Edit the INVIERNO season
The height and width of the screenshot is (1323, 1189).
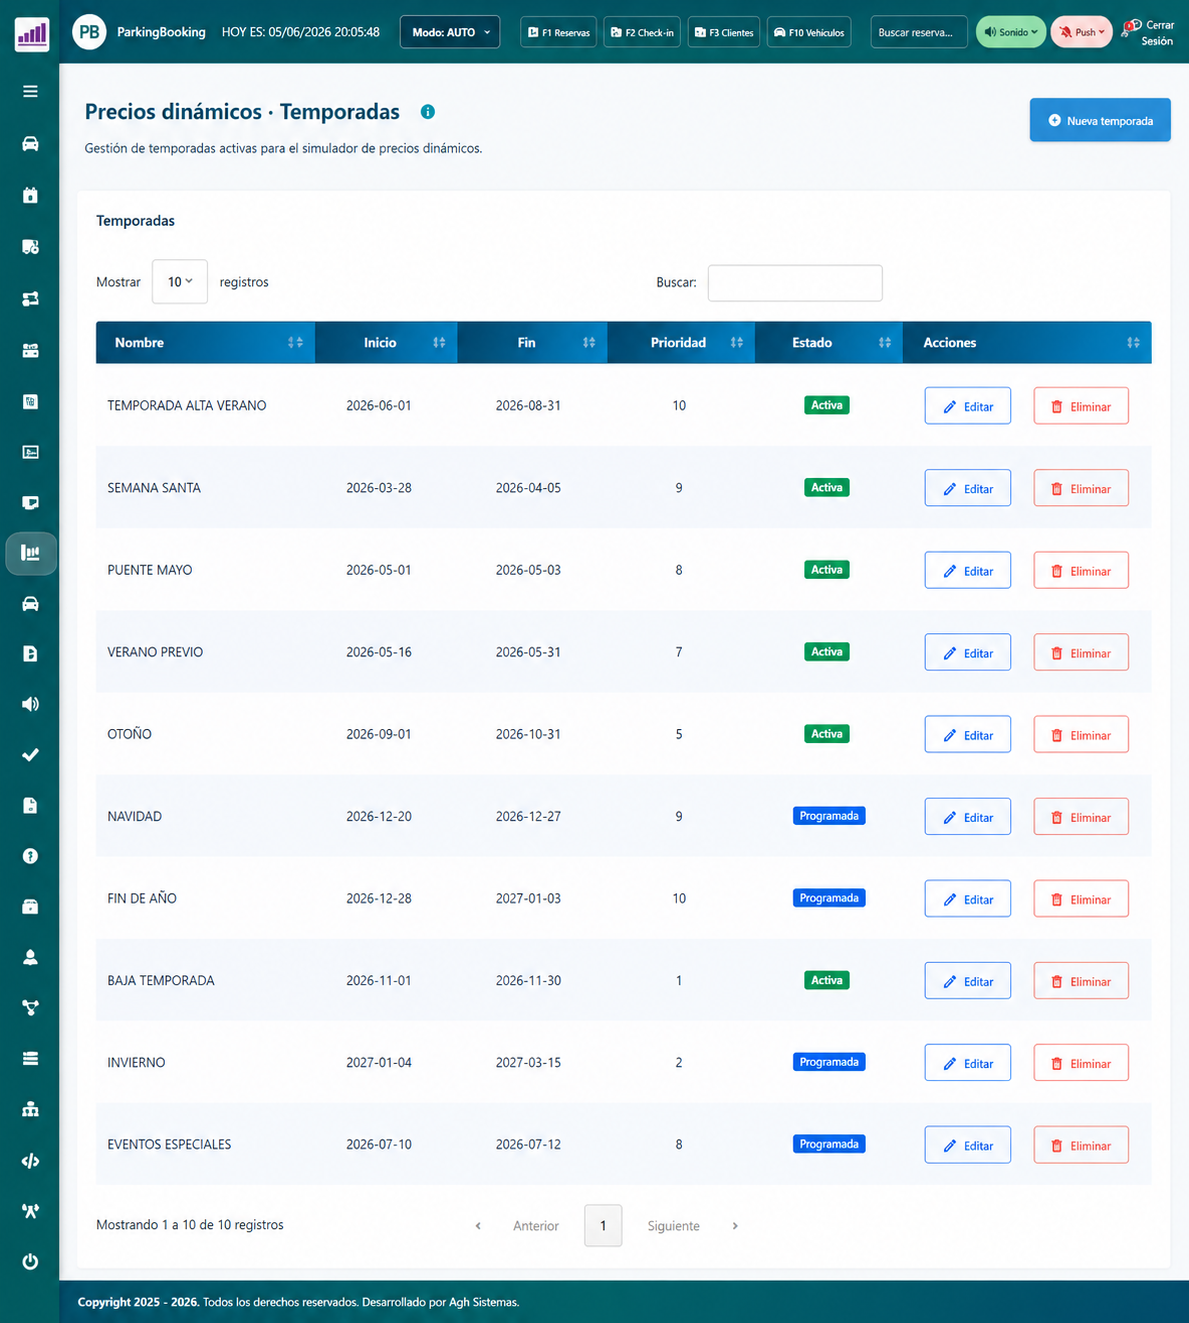pyautogui.click(x=967, y=1062)
